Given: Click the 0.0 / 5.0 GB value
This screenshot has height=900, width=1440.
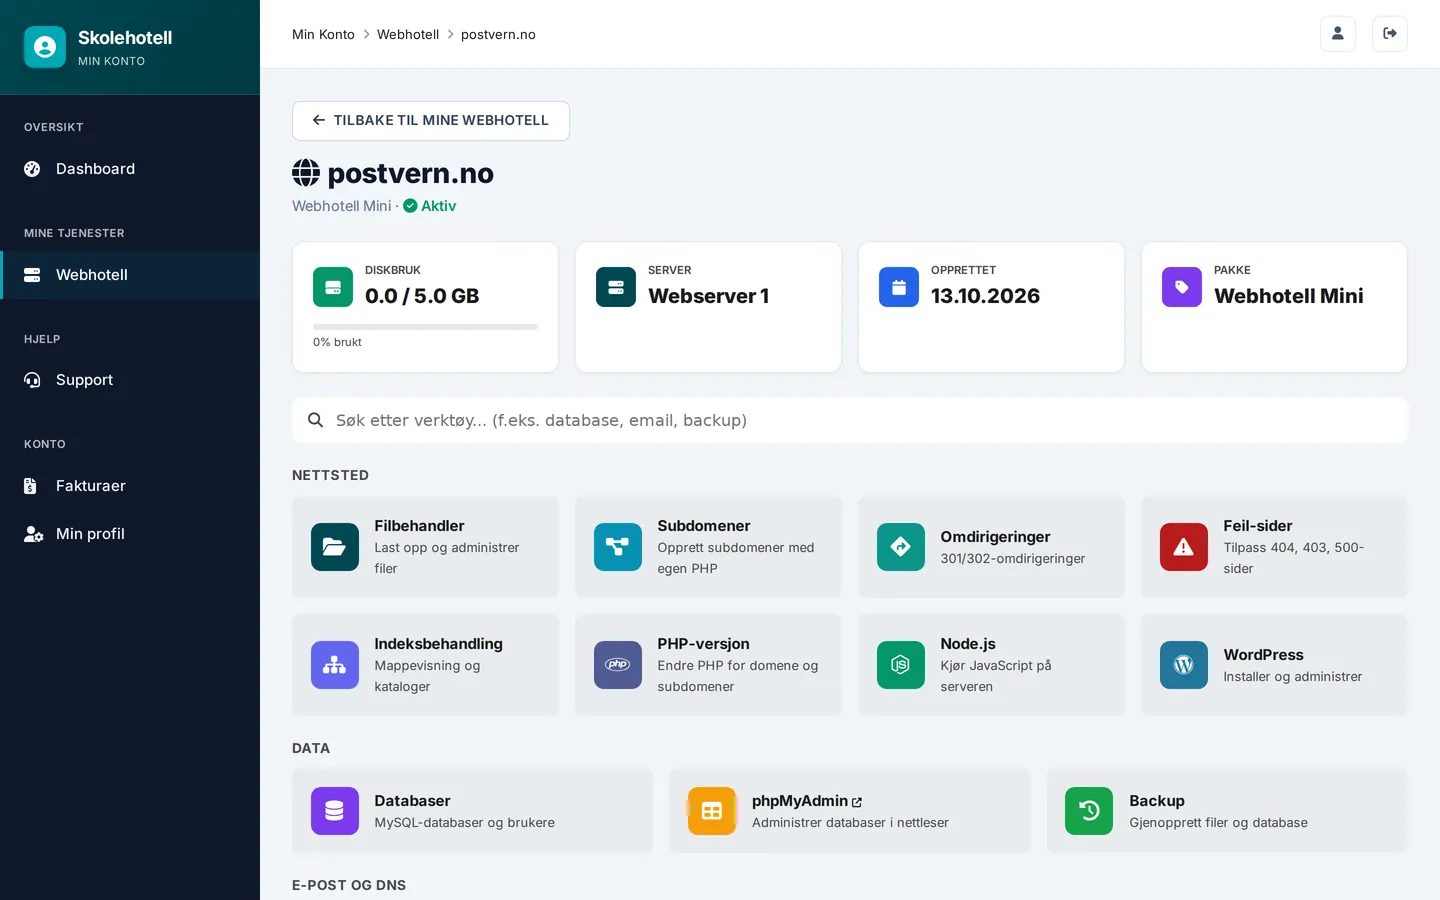Looking at the screenshot, I should (x=422, y=296).
